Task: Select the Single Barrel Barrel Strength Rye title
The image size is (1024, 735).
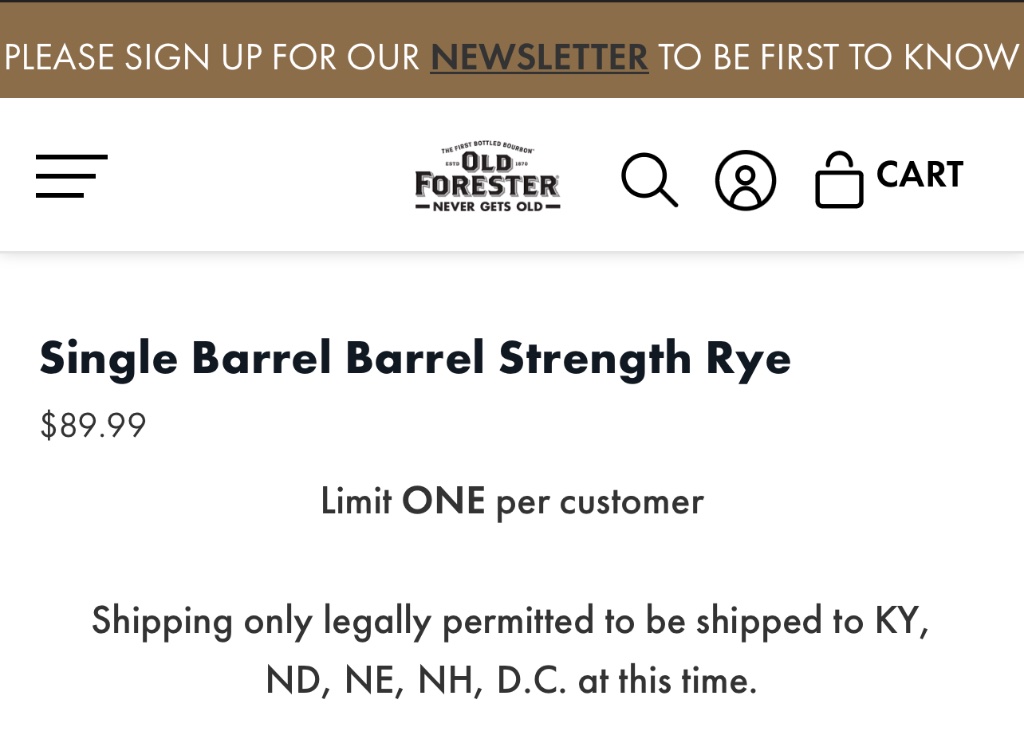Action: [415, 358]
